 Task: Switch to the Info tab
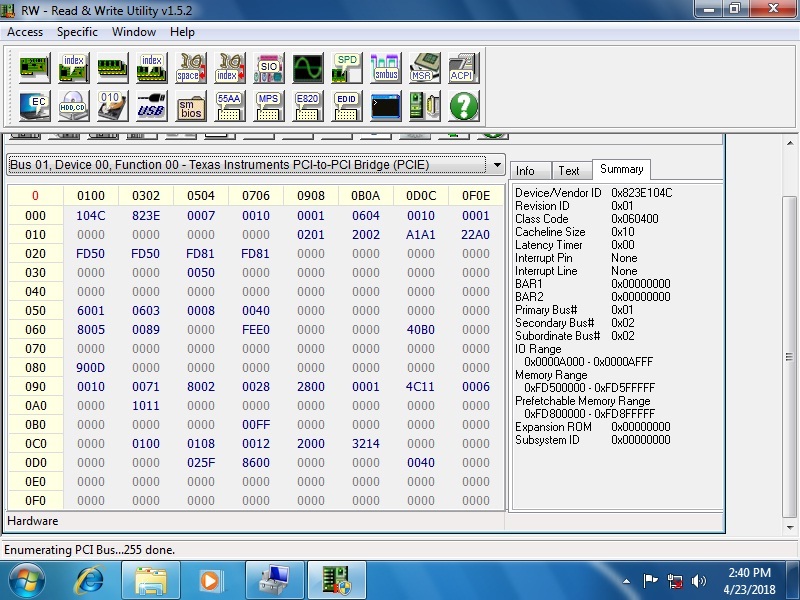(526, 171)
